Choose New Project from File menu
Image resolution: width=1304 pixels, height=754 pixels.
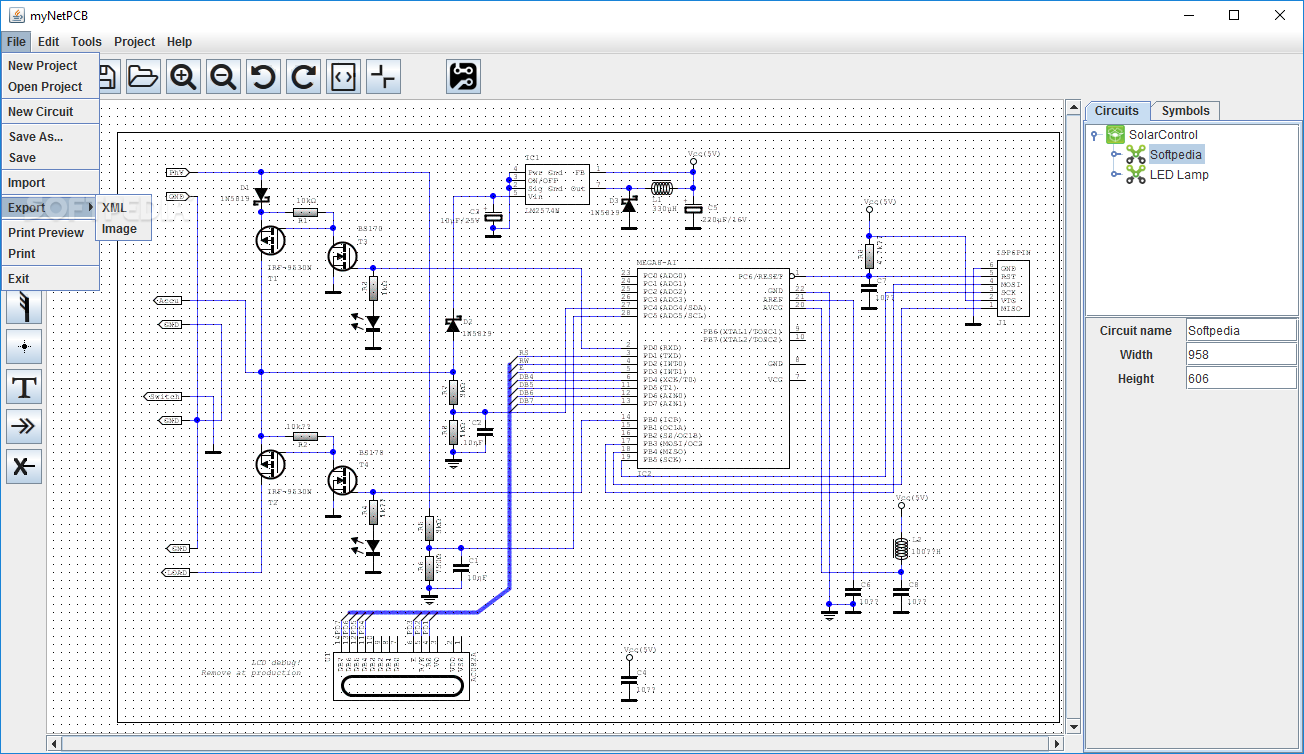click(50, 66)
